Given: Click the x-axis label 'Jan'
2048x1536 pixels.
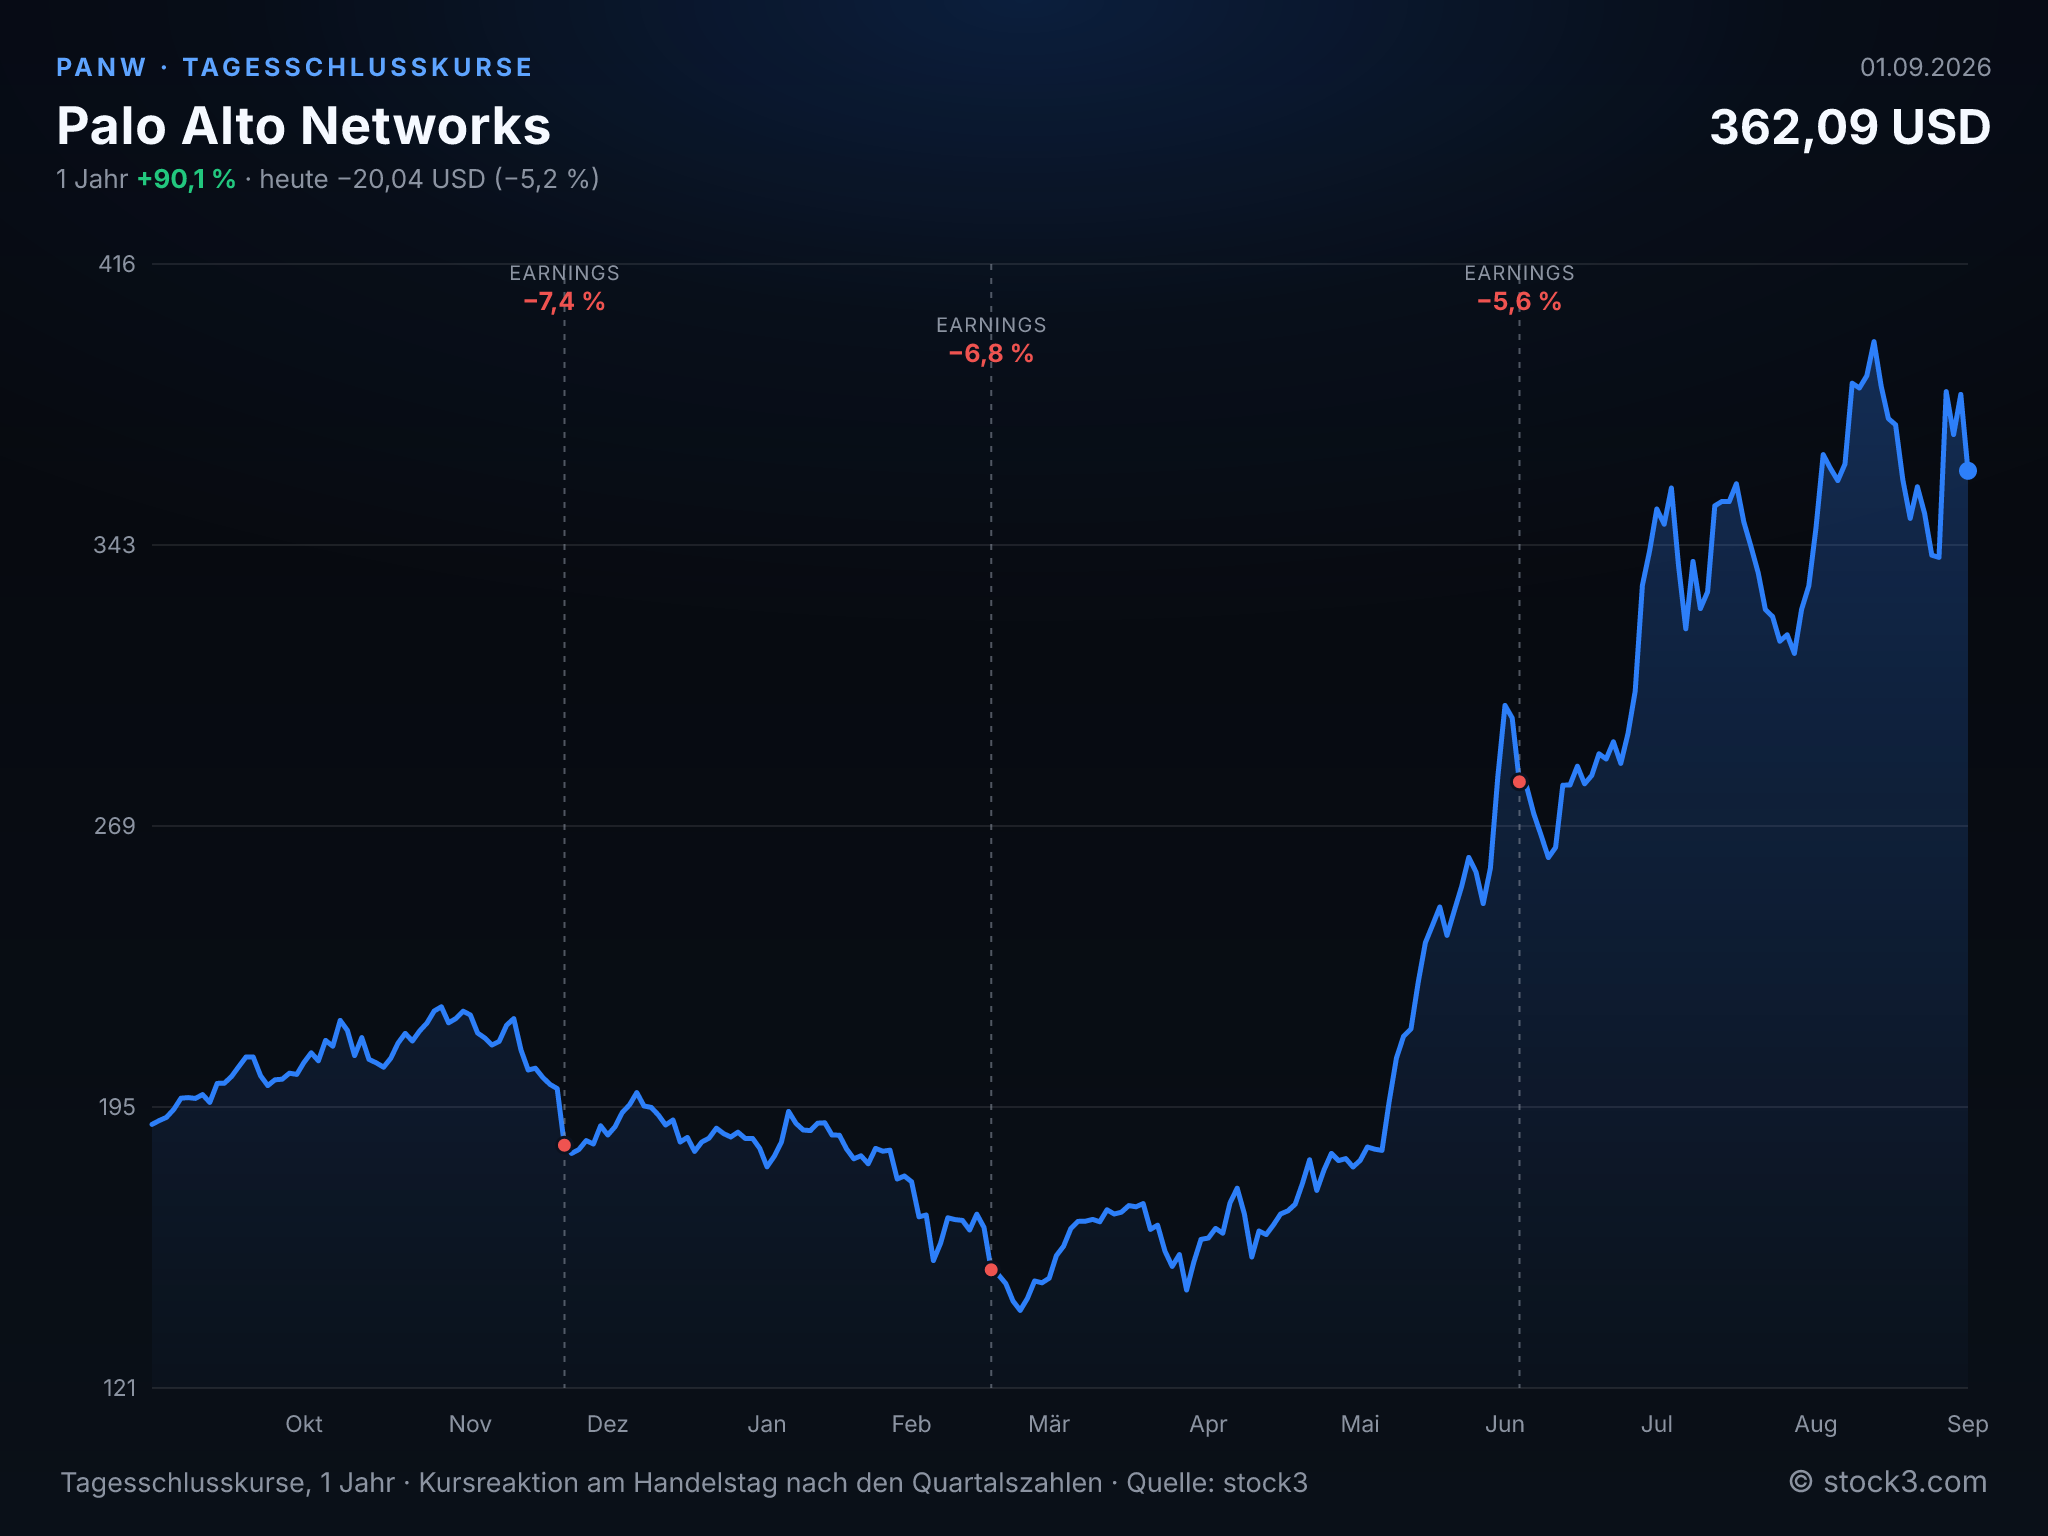Looking at the screenshot, I should tap(767, 1424).
